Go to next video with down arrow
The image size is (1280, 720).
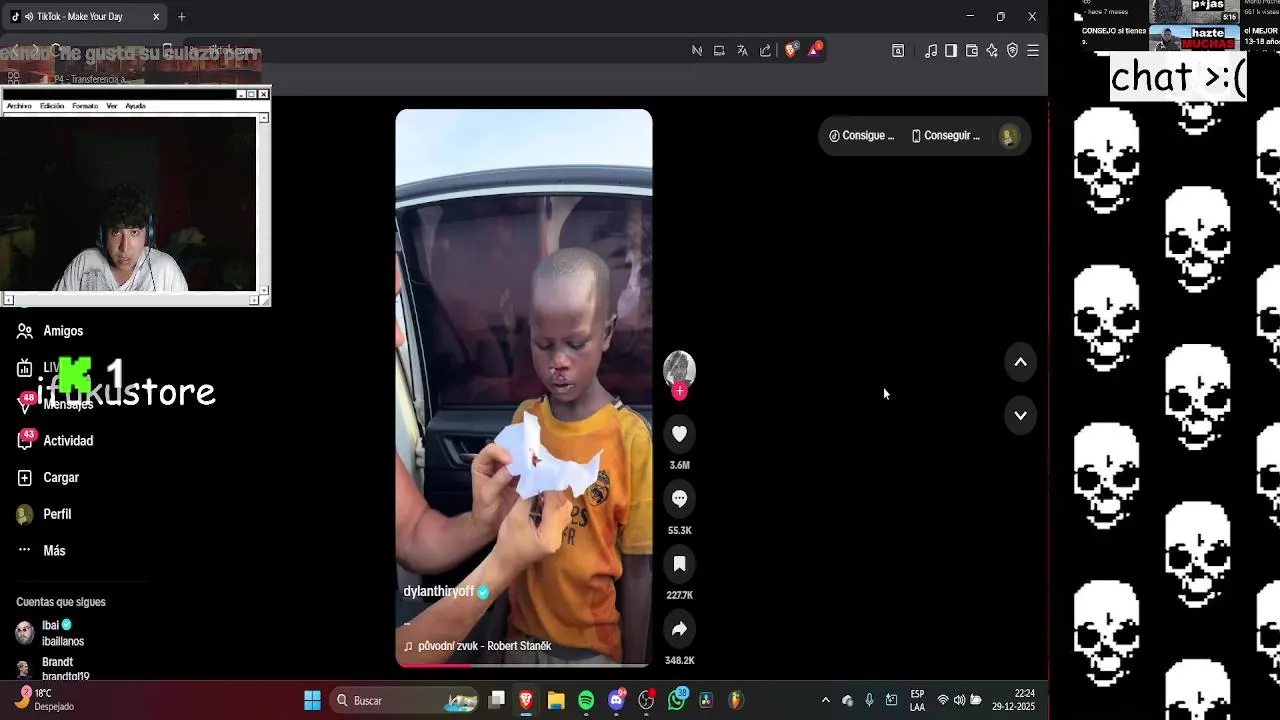pyautogui.click(x=1020, y=415)
